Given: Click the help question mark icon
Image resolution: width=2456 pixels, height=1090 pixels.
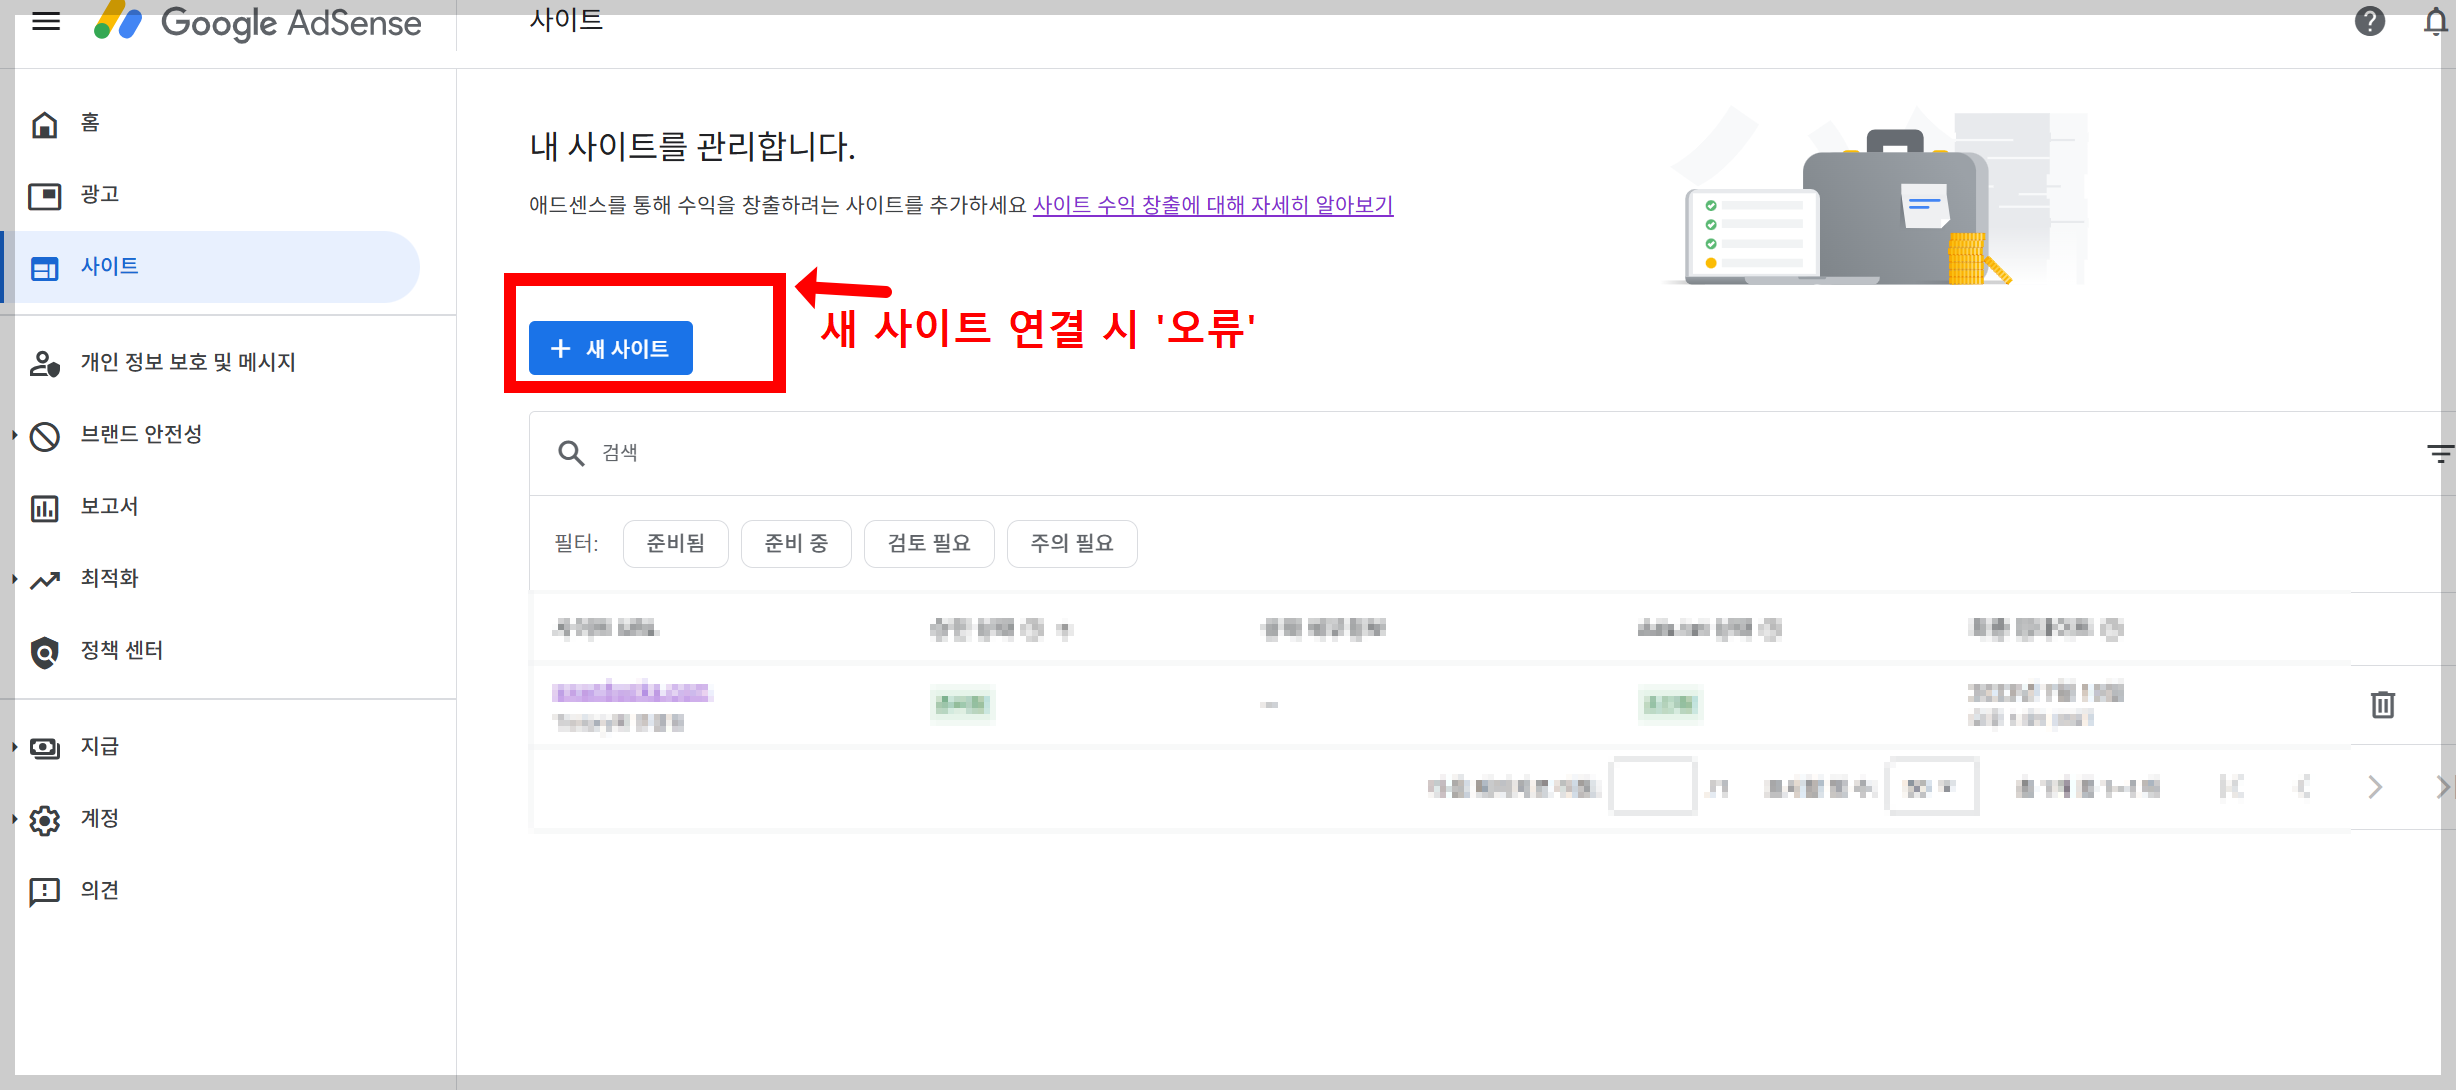Looking at the screenshot, I should (x=2369, y=21).
